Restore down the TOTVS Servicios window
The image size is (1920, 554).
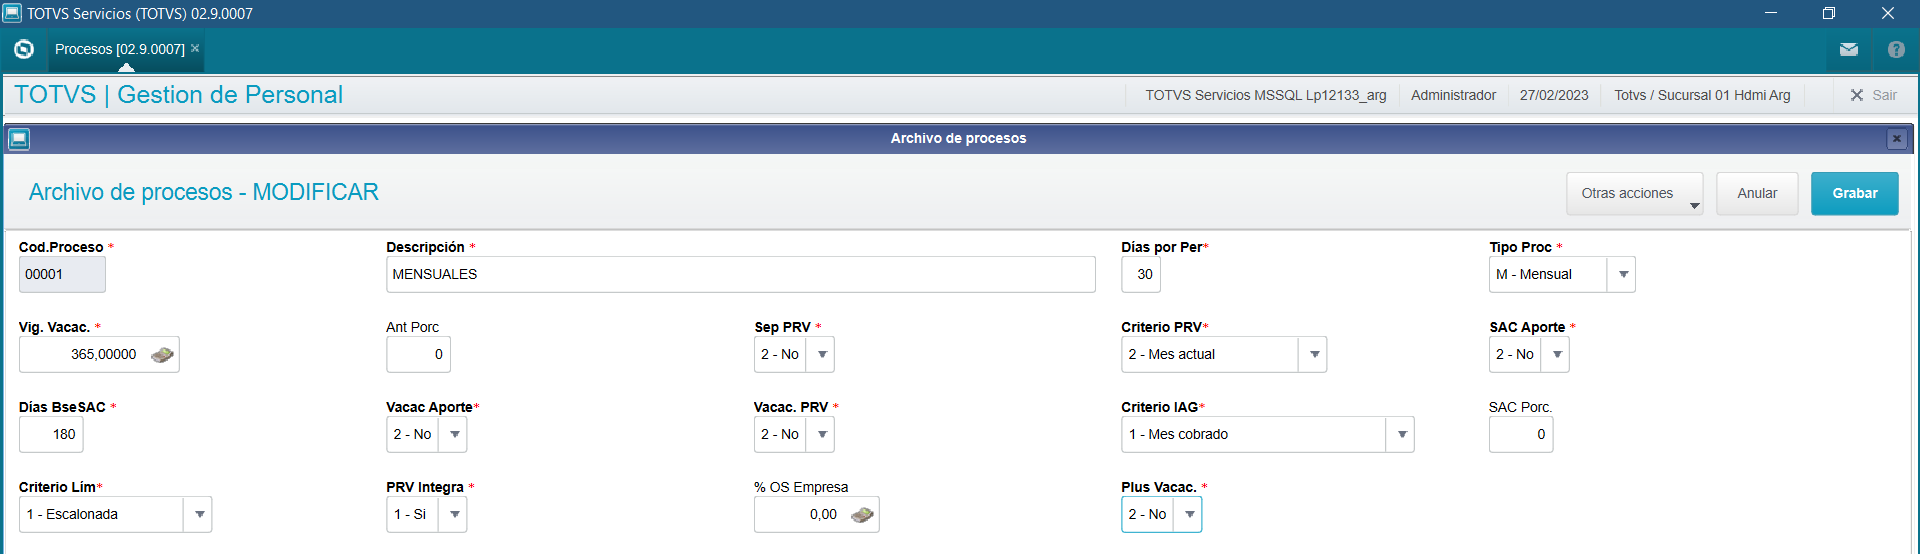click(x=1828, y=13)
